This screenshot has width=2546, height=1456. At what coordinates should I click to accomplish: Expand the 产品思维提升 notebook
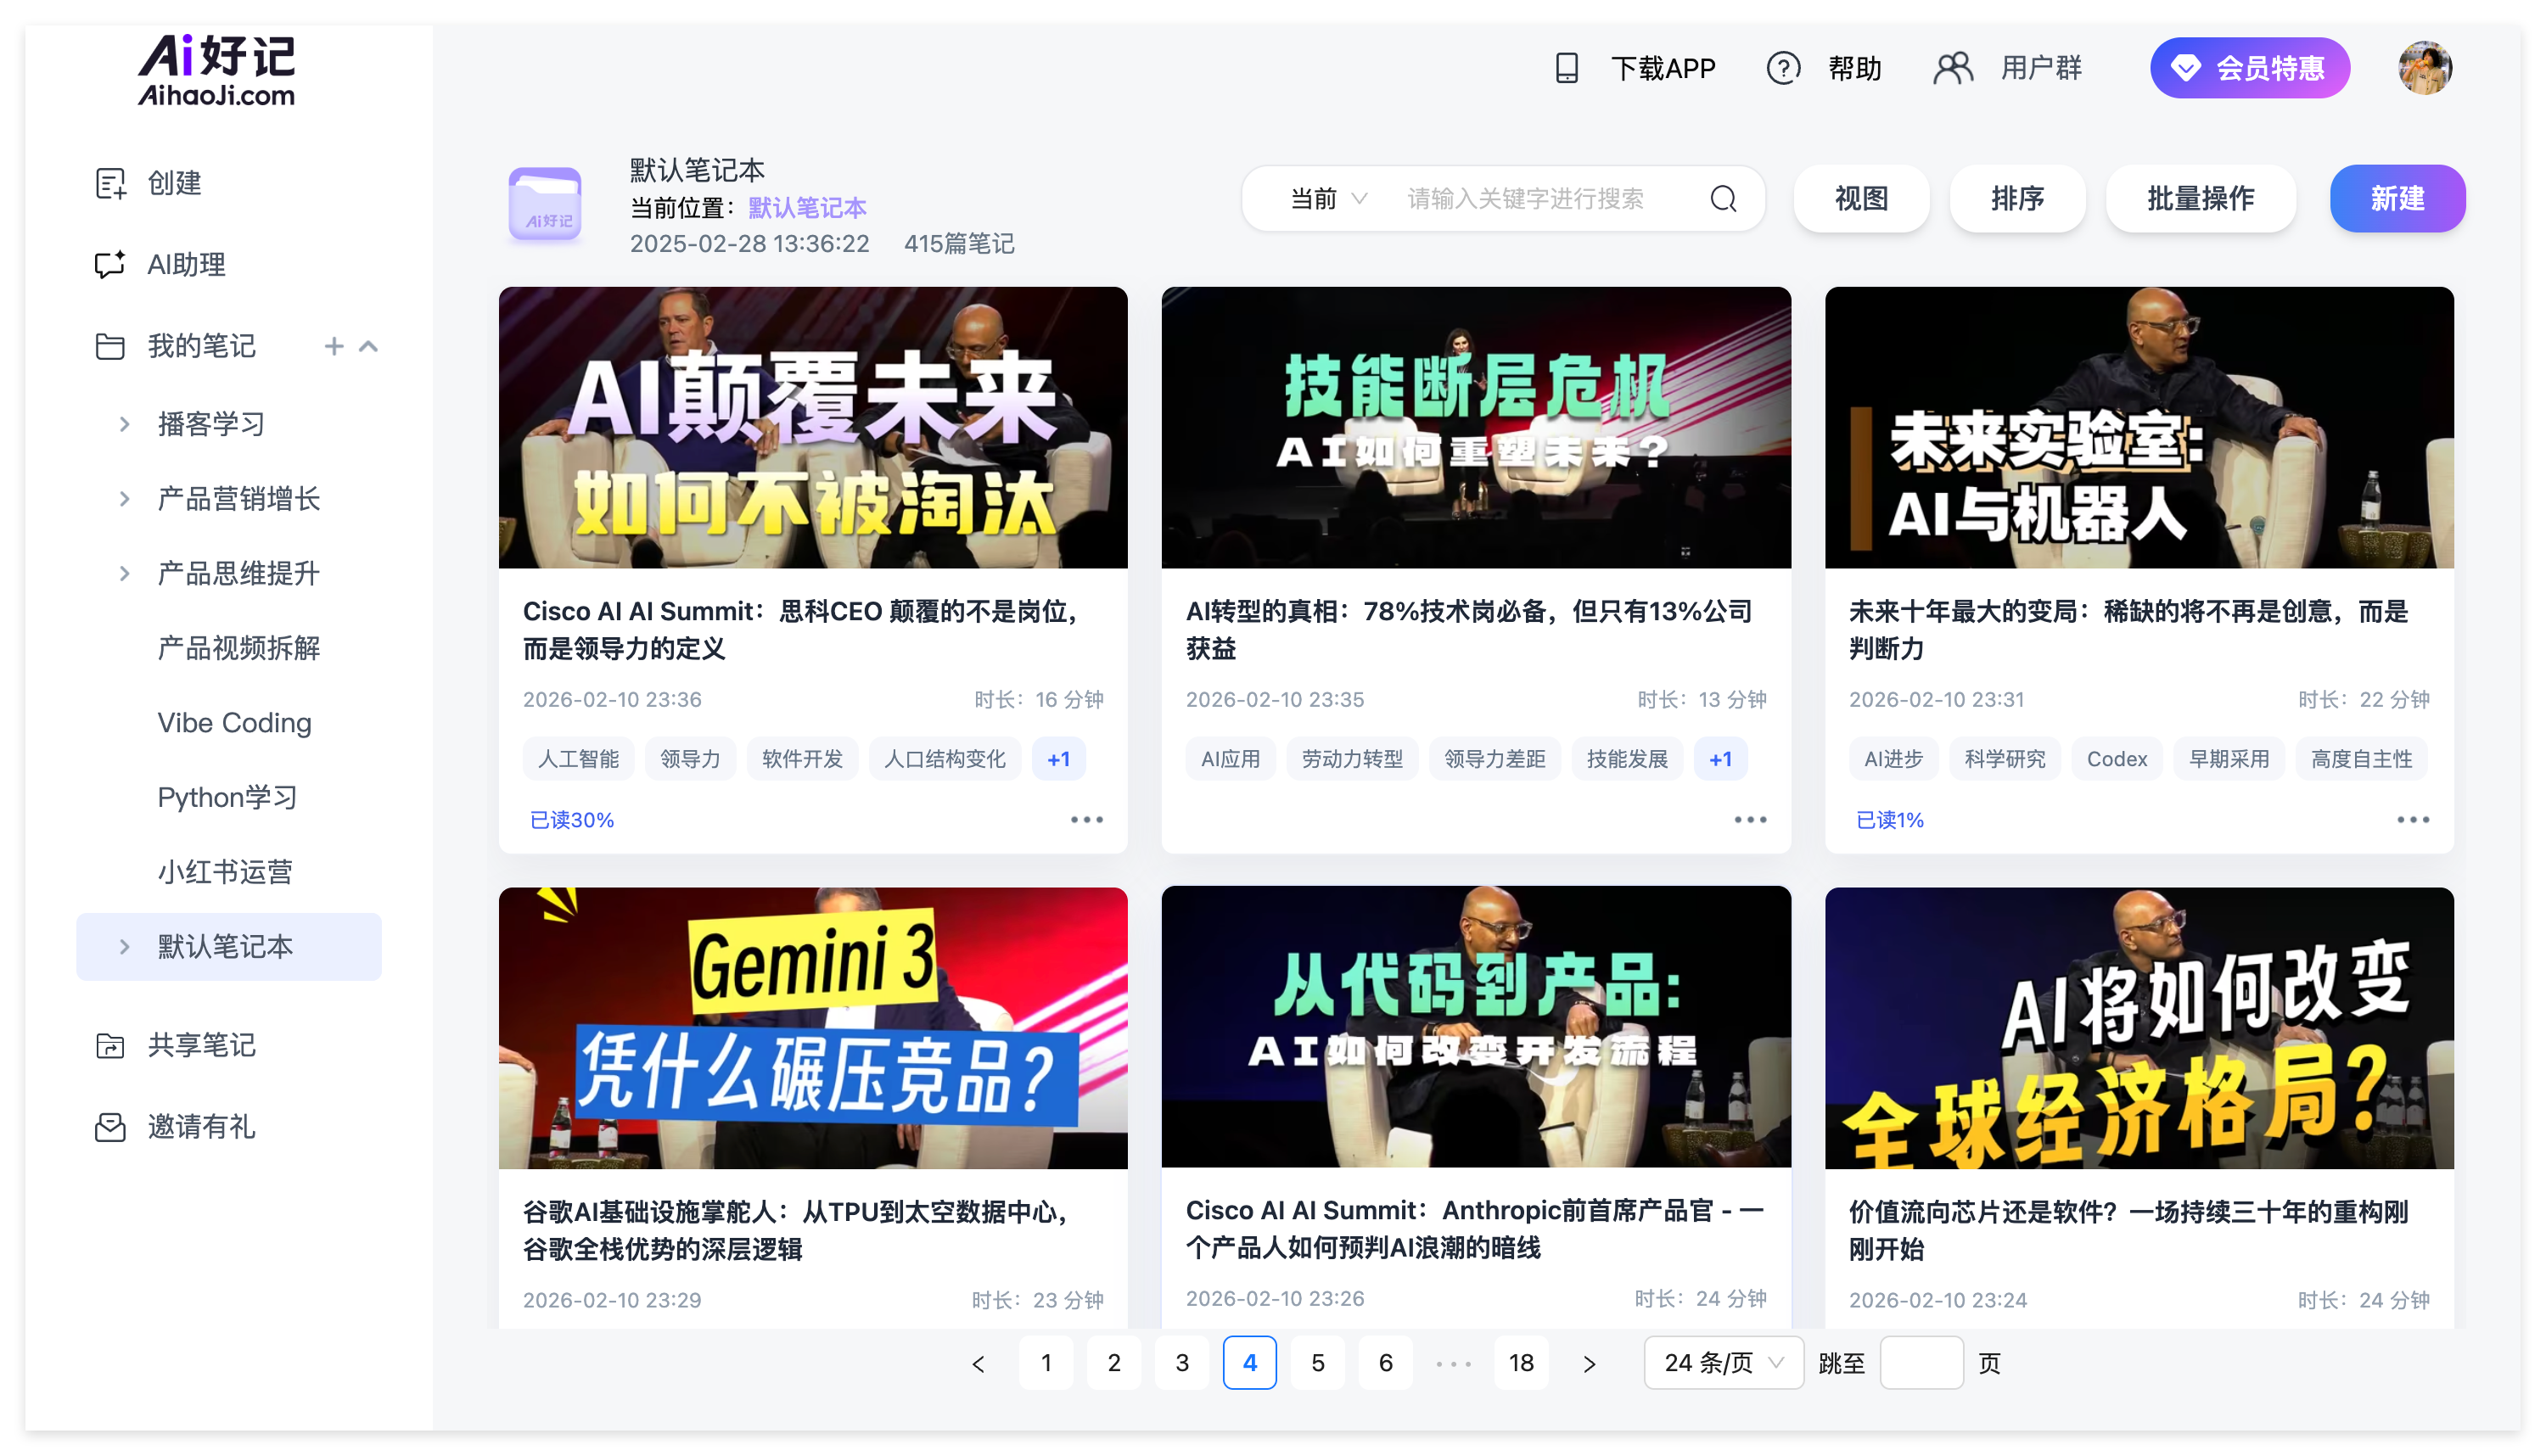tap(124, 573)
